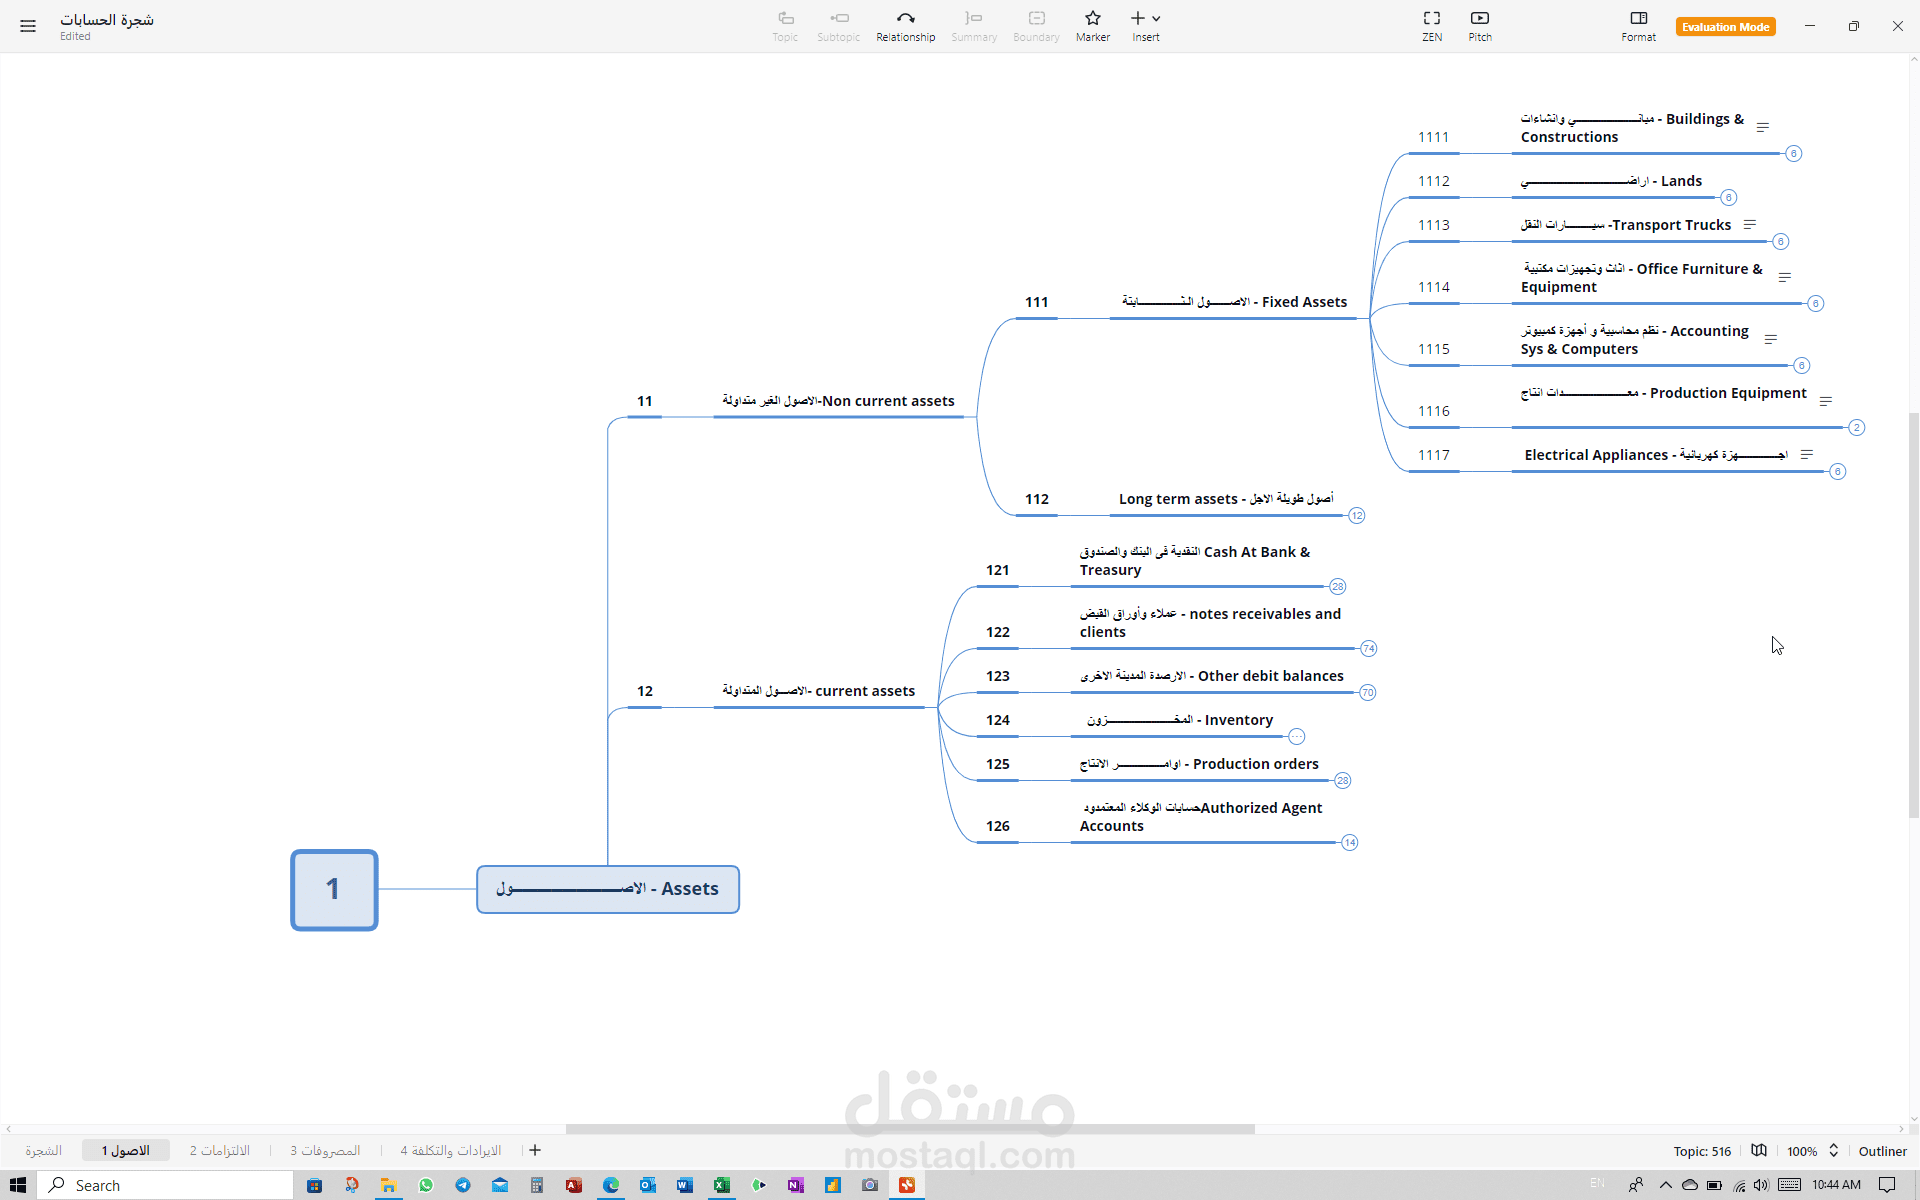Expand notes receivables and clients children
The width and height of the screenshot is (1920, 1200).
pyautogui.click(x=1368, y=649)
